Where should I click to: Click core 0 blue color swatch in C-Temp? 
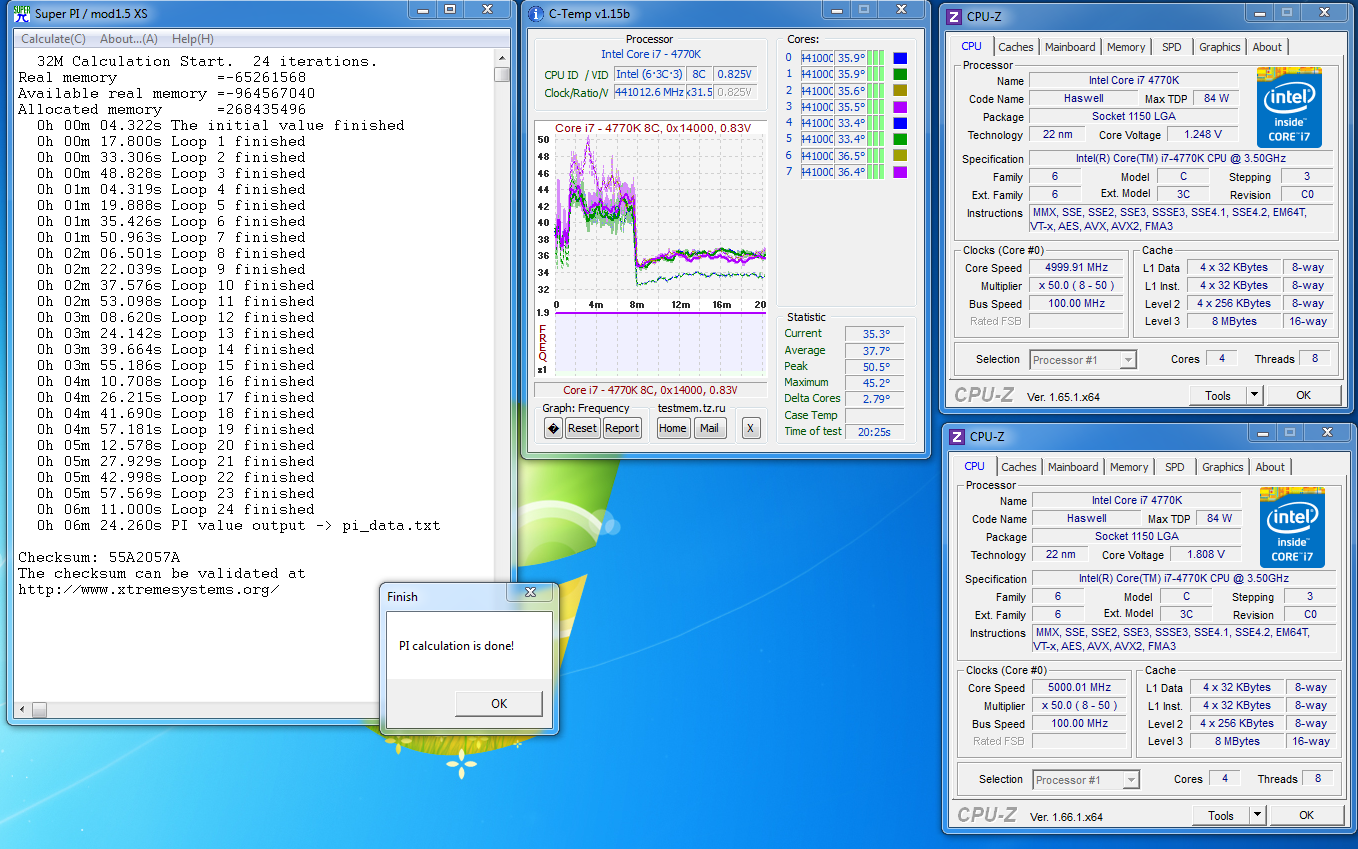(x=900, y=58)
